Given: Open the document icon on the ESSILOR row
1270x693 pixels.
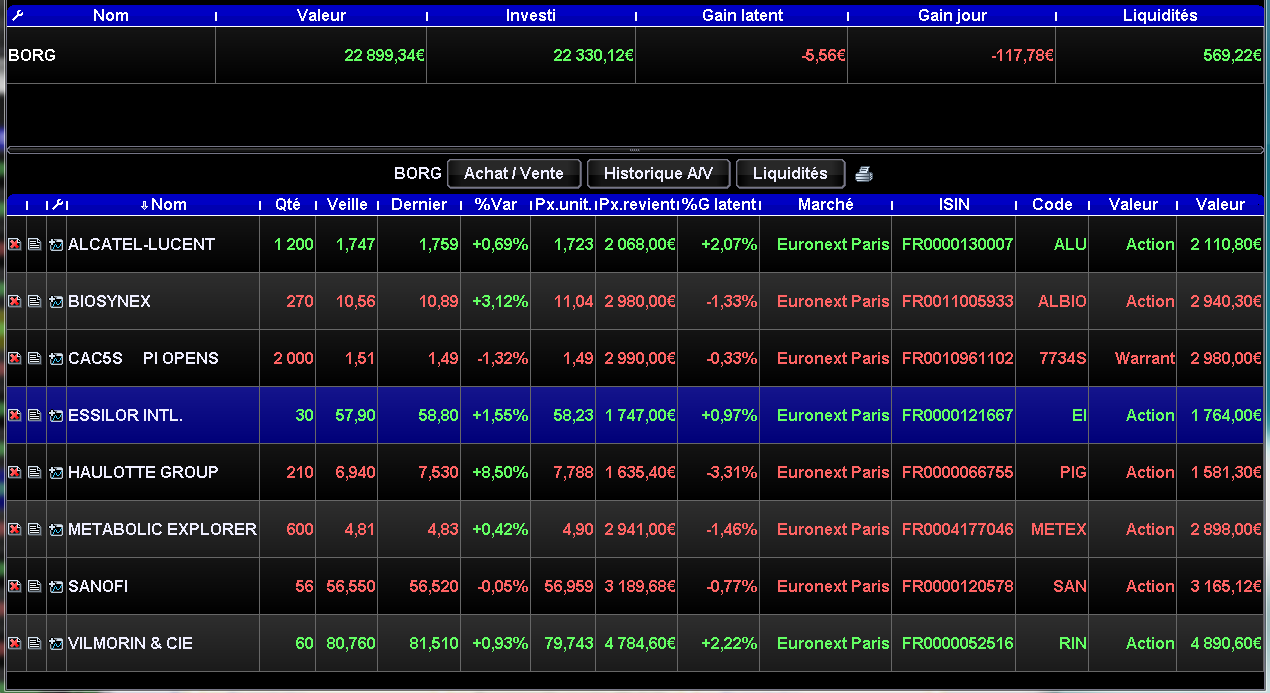Looking at the screenshot, I should coord(35,415).
